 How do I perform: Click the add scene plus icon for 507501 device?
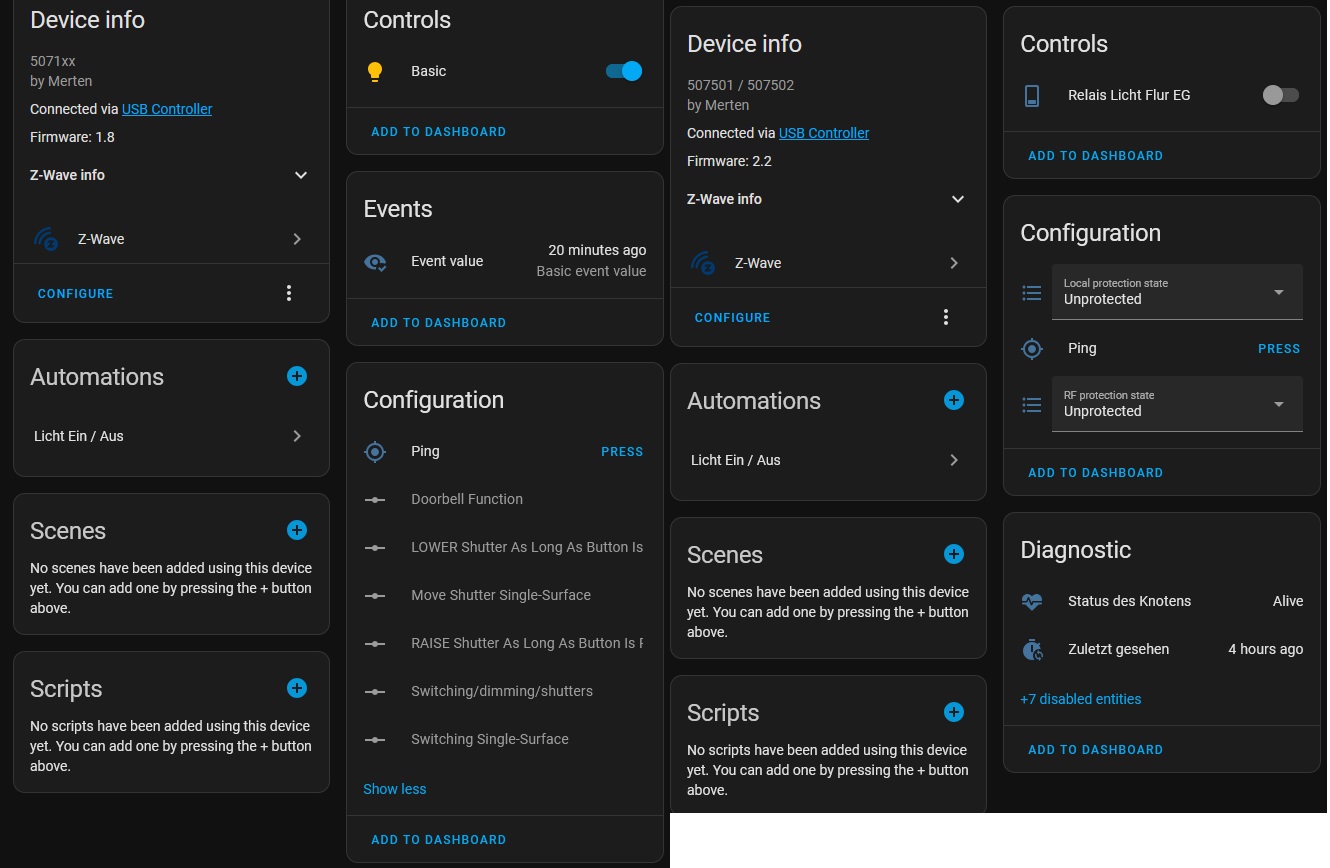click(x=954, y=554)
